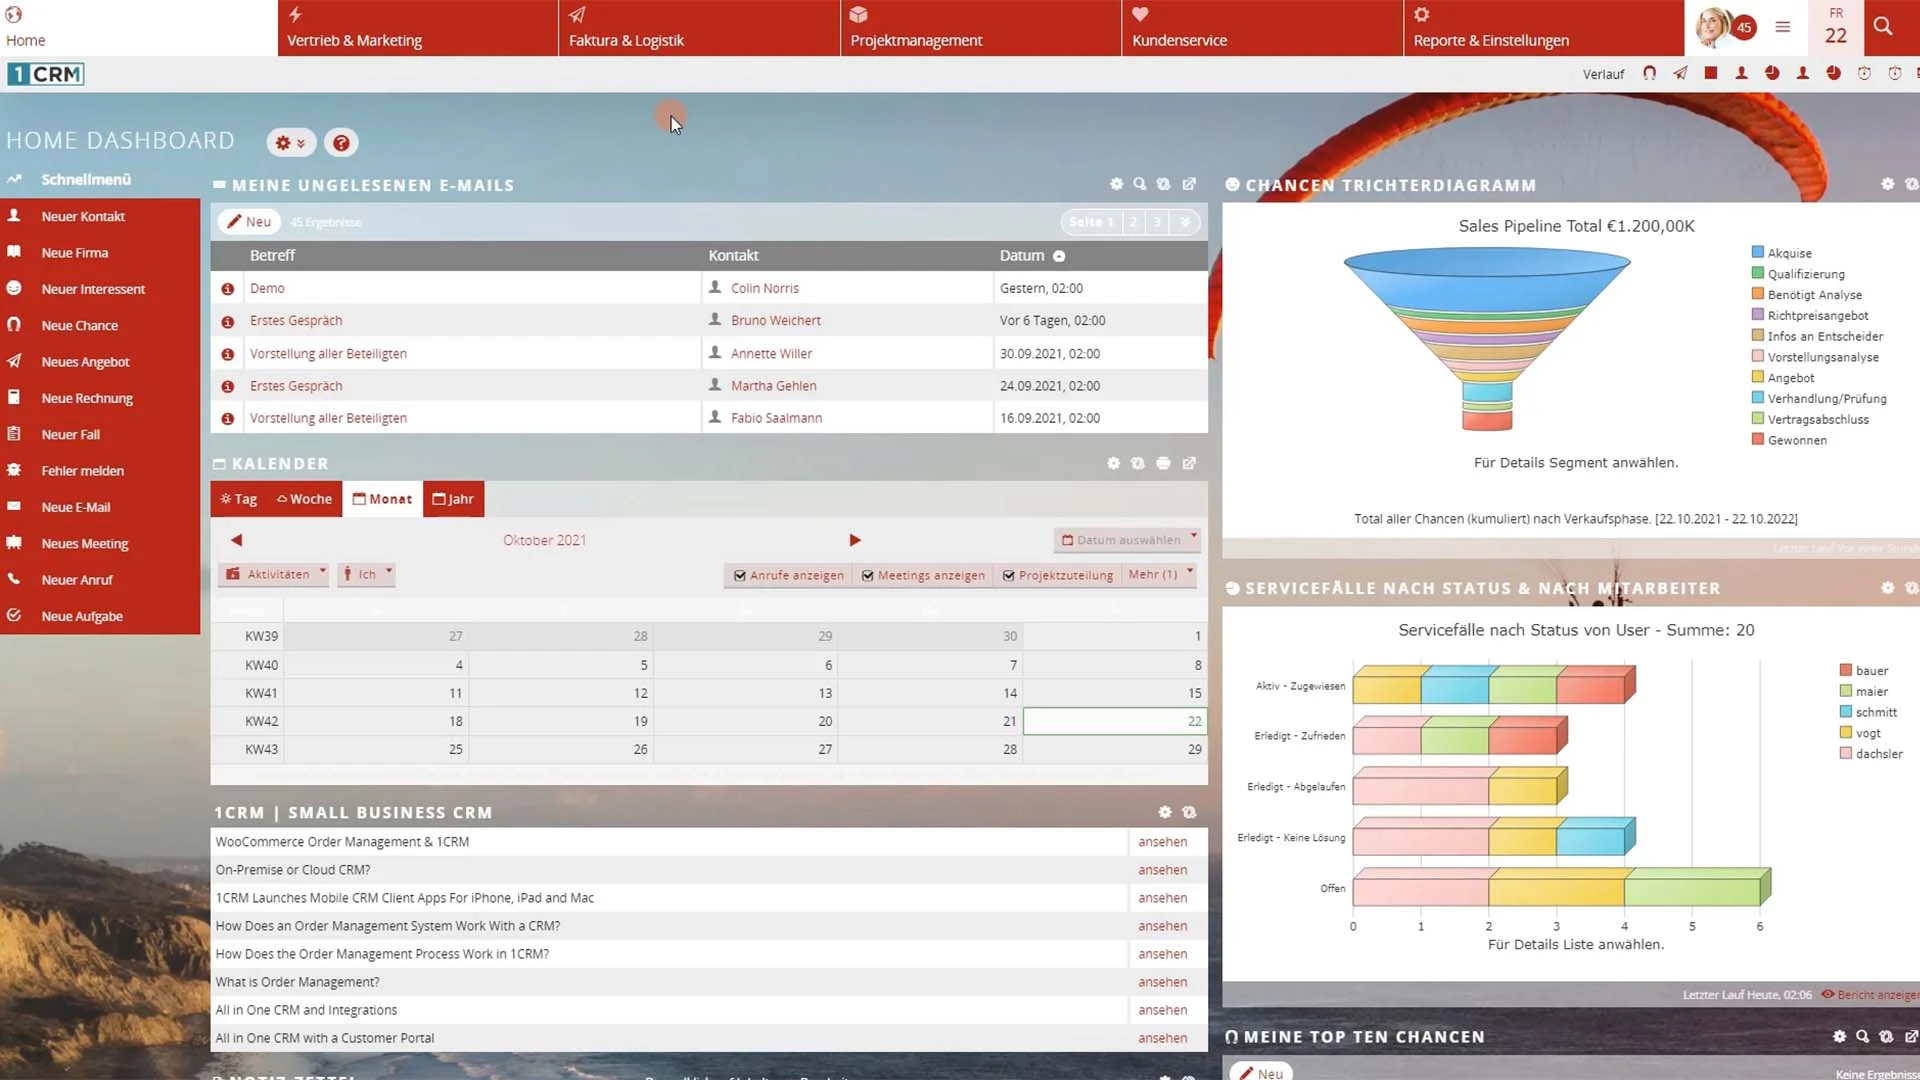
Task: Expand the dashboard settings gear dropdown
Action: [x=290, y=143]
